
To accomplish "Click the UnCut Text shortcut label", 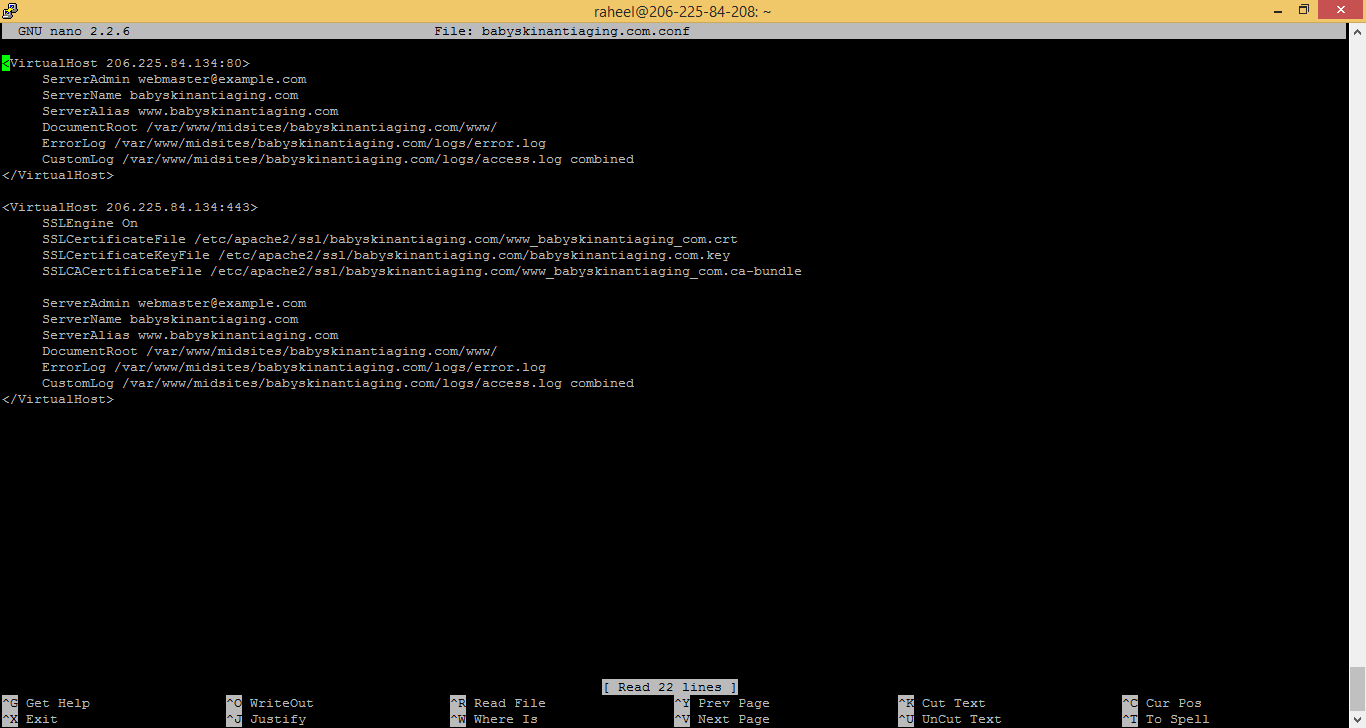I will (962, 719).
